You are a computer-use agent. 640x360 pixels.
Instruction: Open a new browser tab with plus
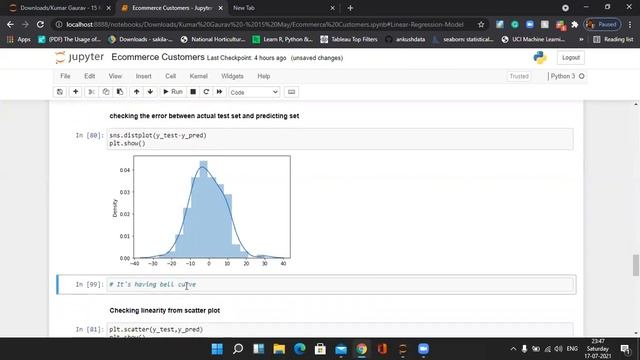[x=350, y=8]
